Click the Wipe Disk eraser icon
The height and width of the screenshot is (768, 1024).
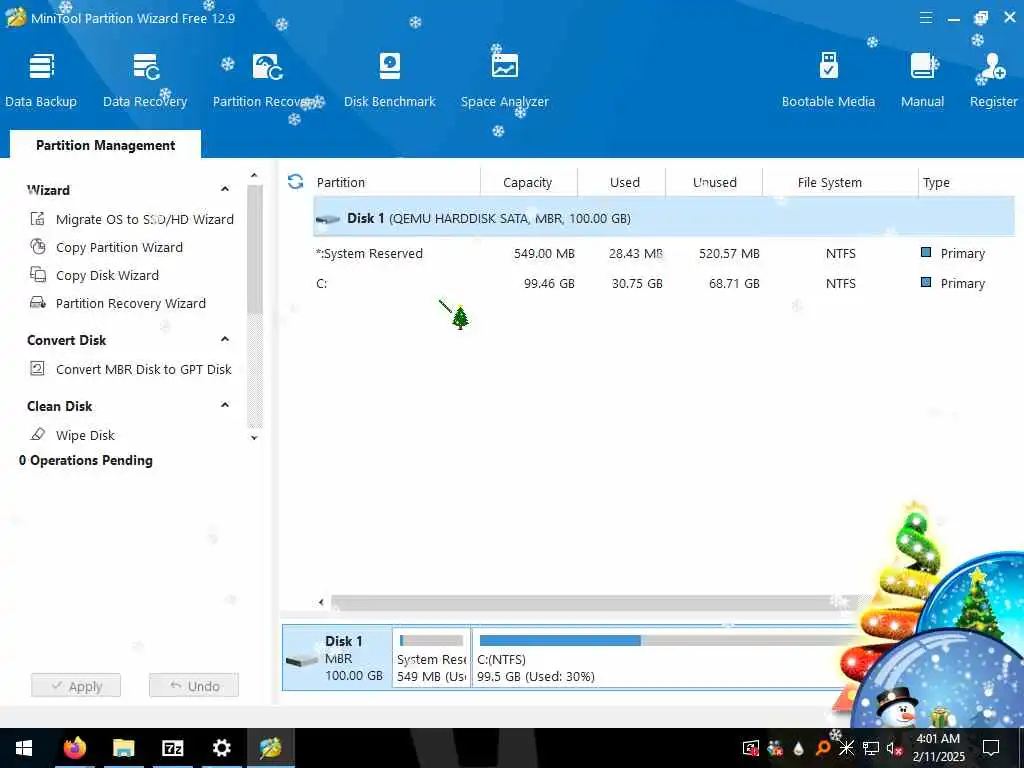(38, 434)
